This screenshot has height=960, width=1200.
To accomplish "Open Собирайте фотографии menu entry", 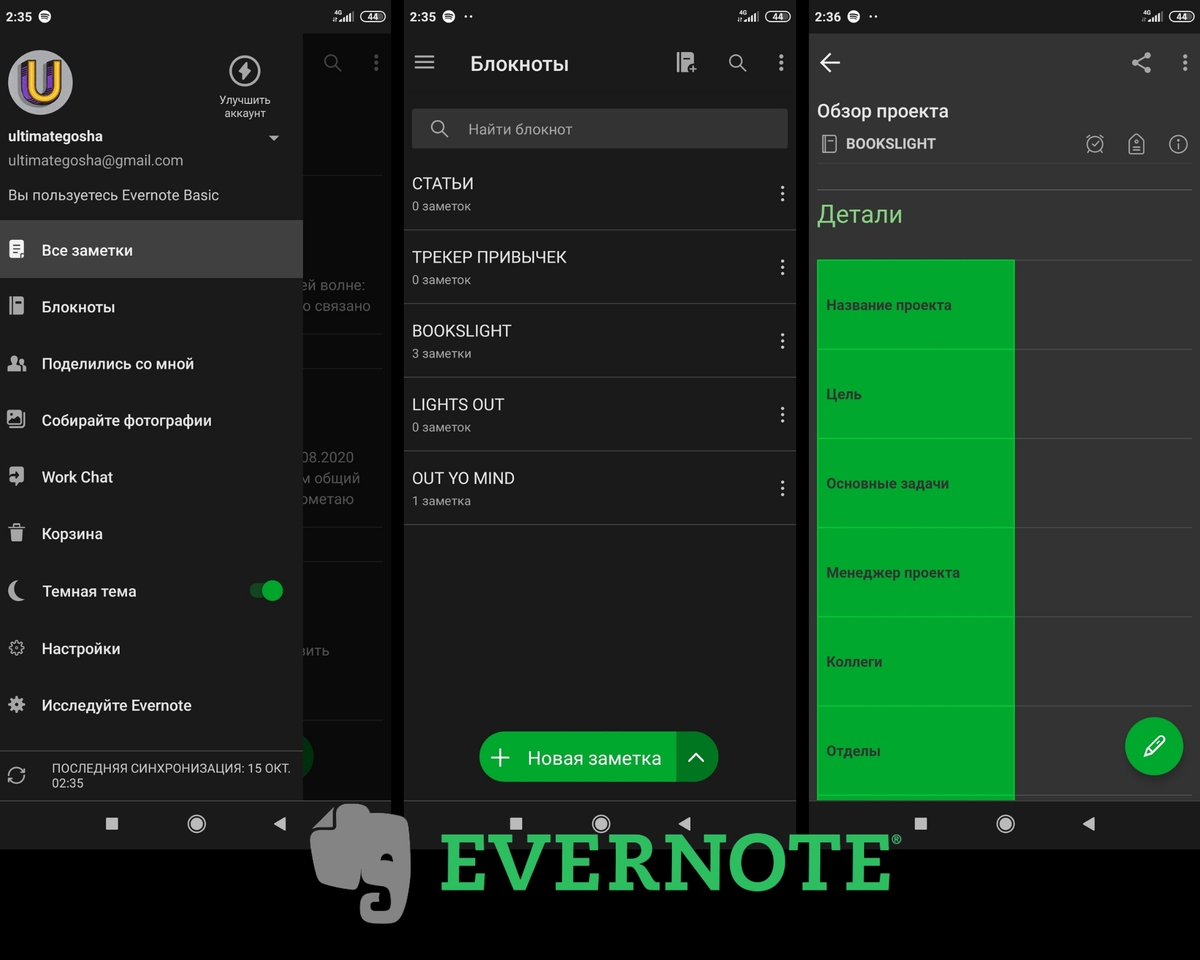I will point(151,421).
